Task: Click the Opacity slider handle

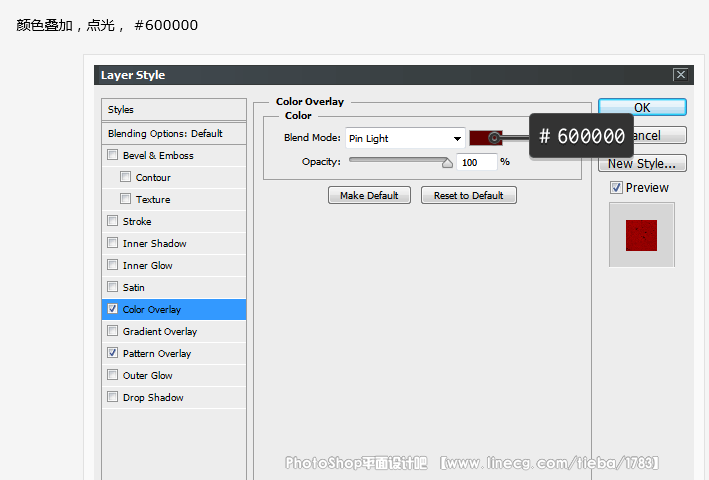Action: (447, 162)
